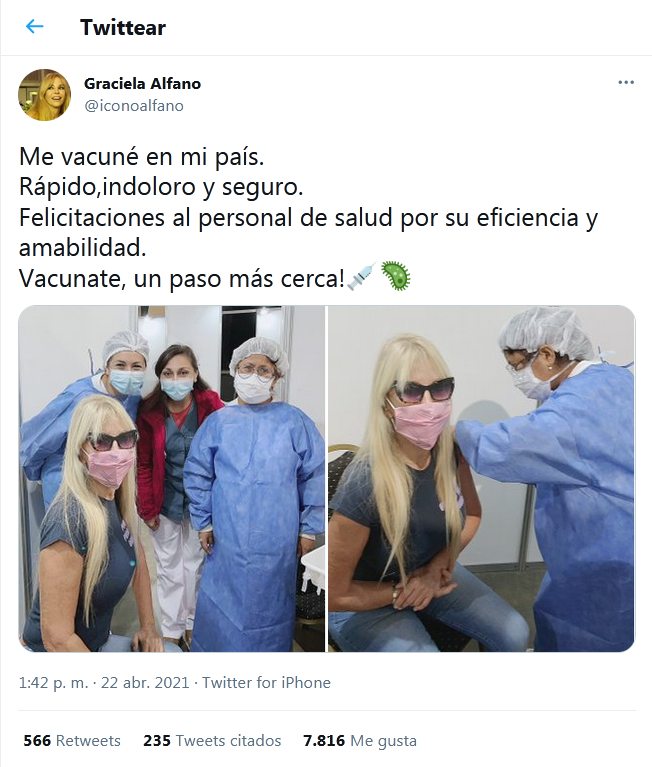View the 235 Tweets citados list
The image size is (652, 767).
(x=212, y=741)
